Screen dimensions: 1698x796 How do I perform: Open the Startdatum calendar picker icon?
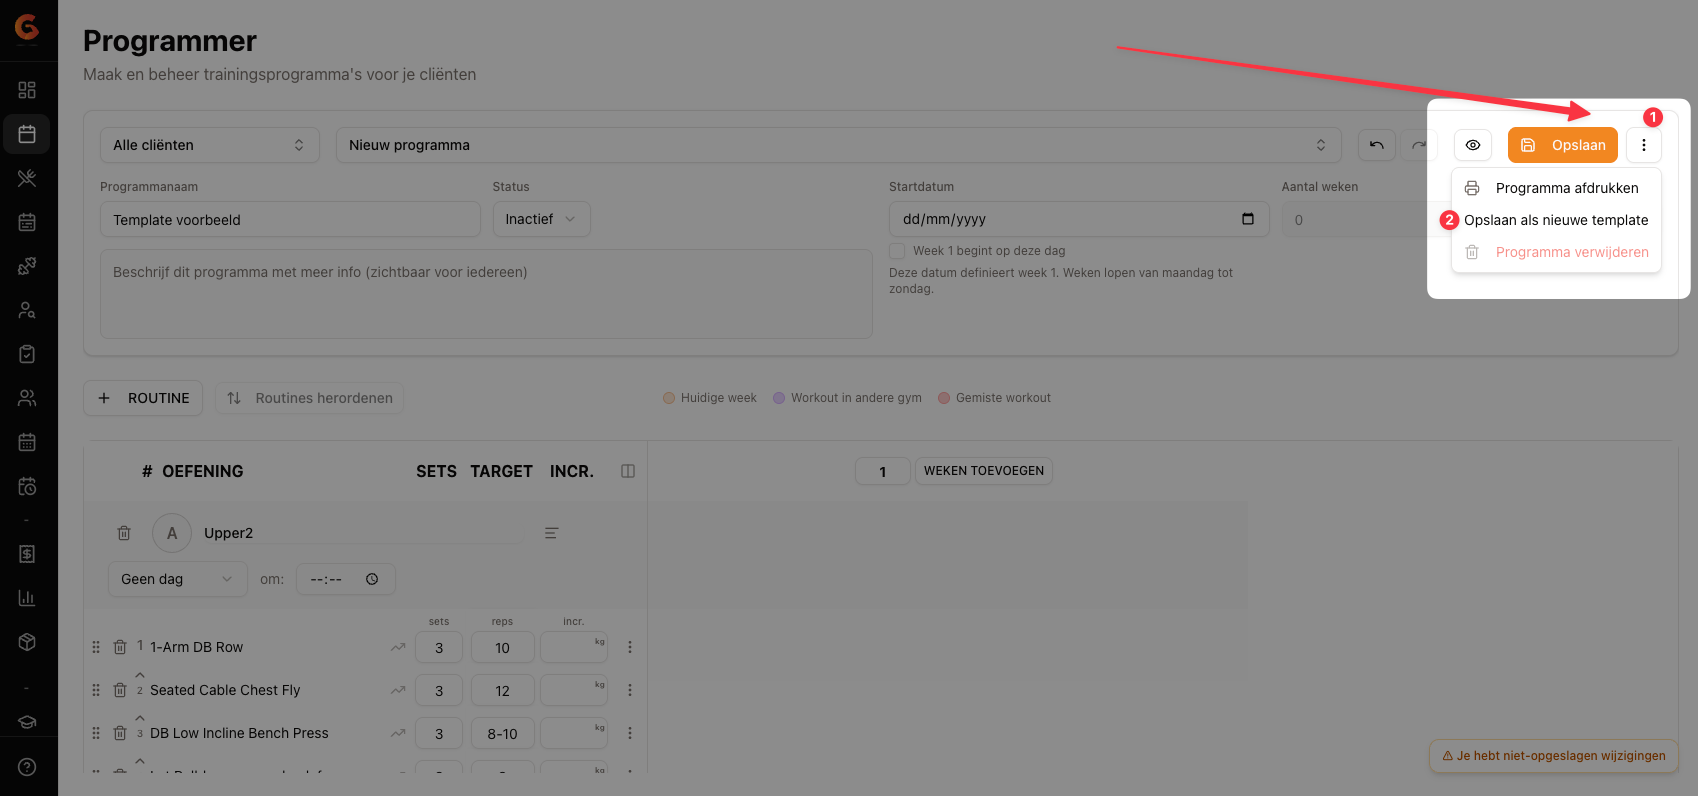click(1248, 219)
